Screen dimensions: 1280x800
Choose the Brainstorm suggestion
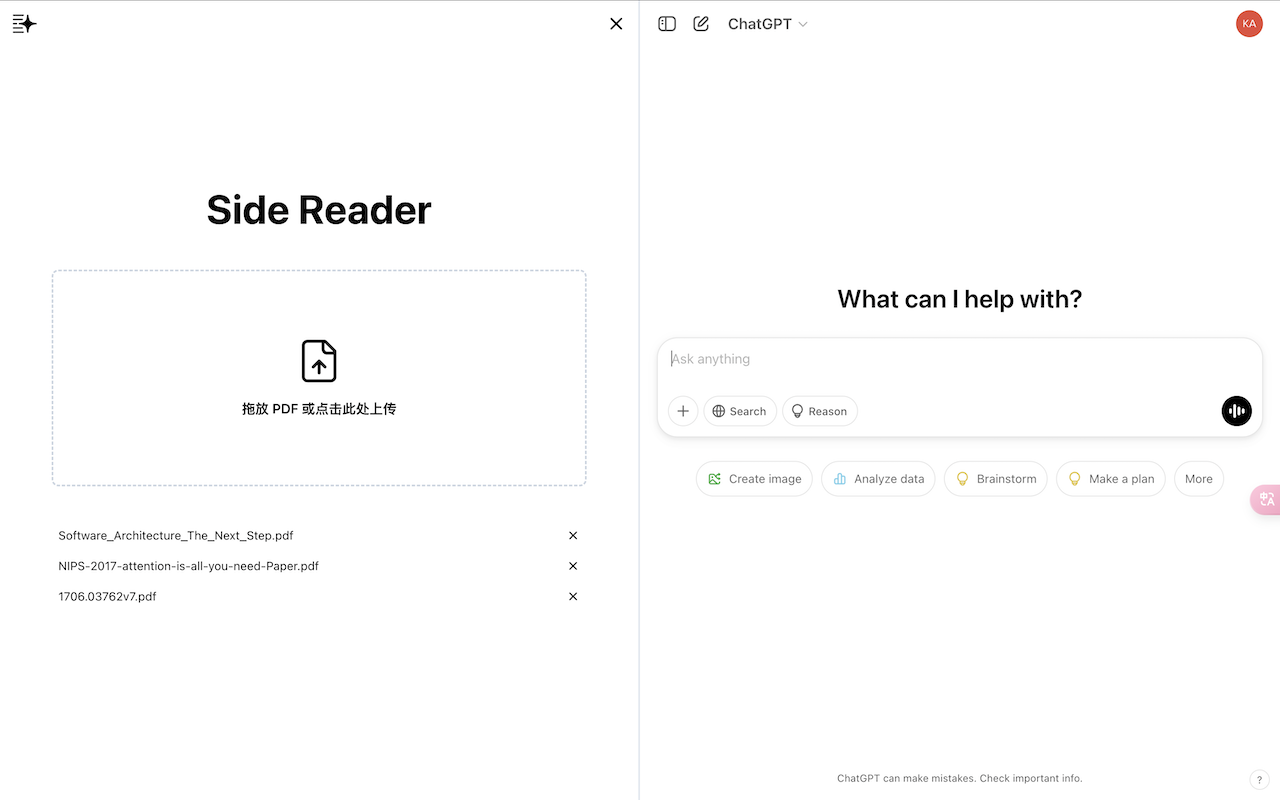pos(996,479)
